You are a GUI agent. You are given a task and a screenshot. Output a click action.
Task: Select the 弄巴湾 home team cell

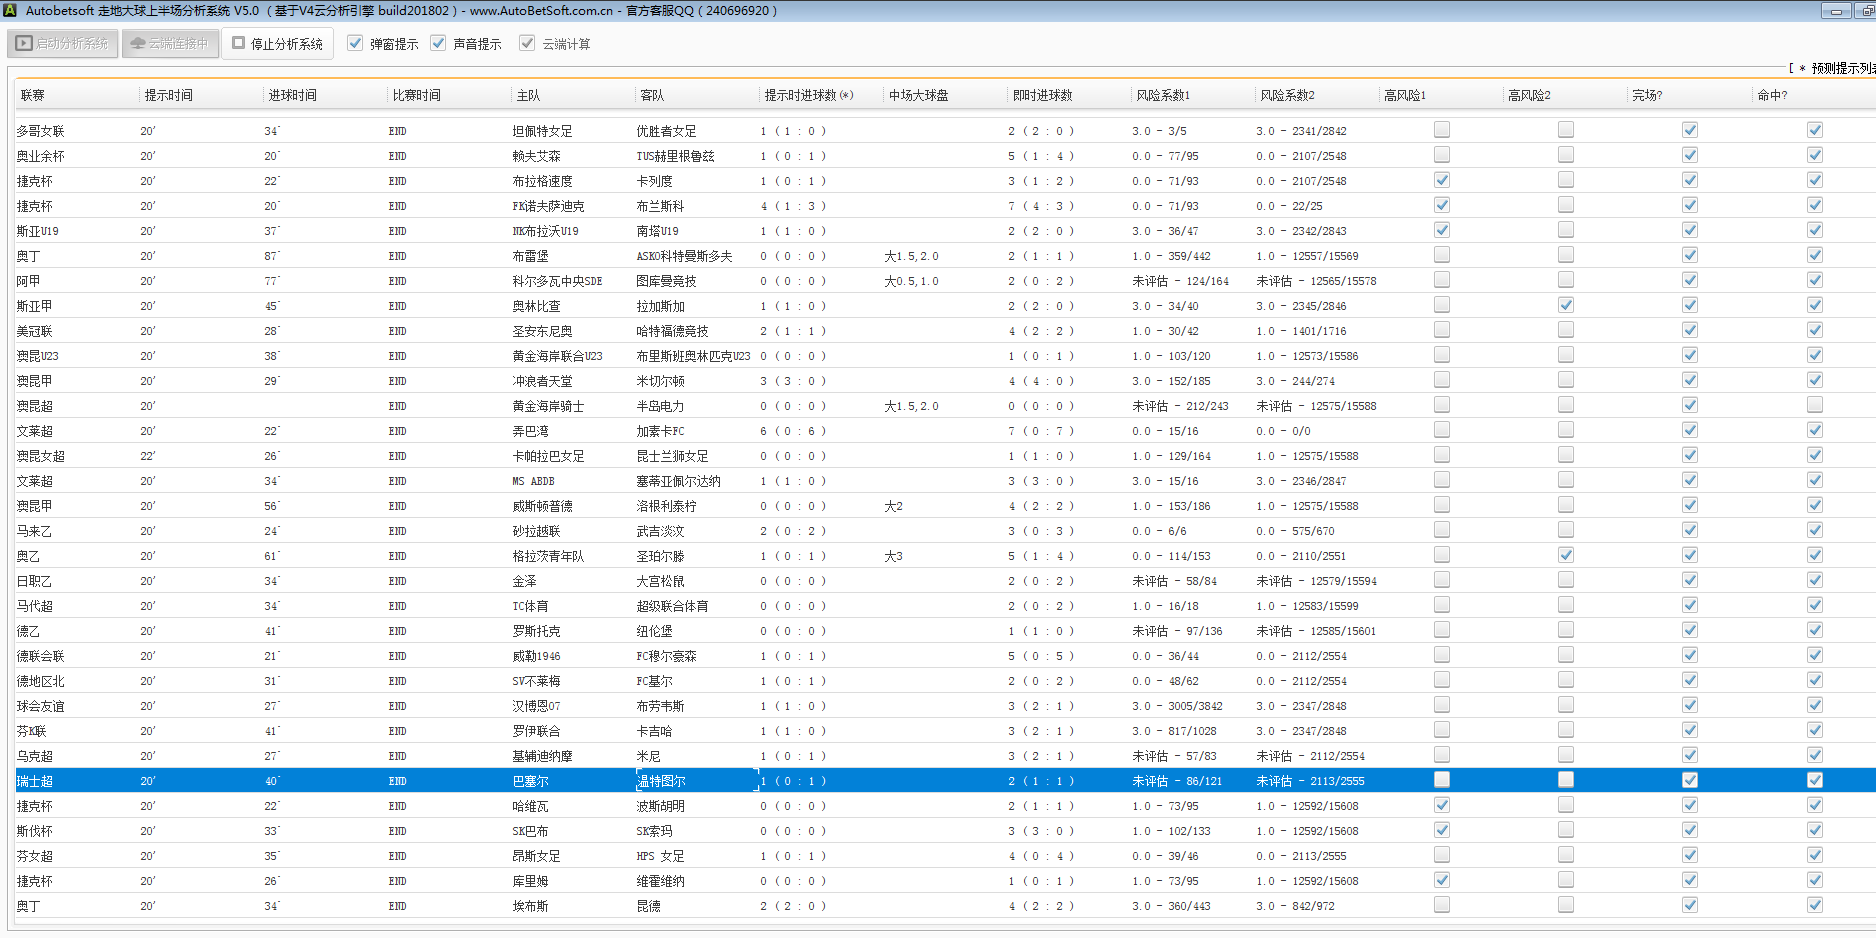click(x=530, y=431)
